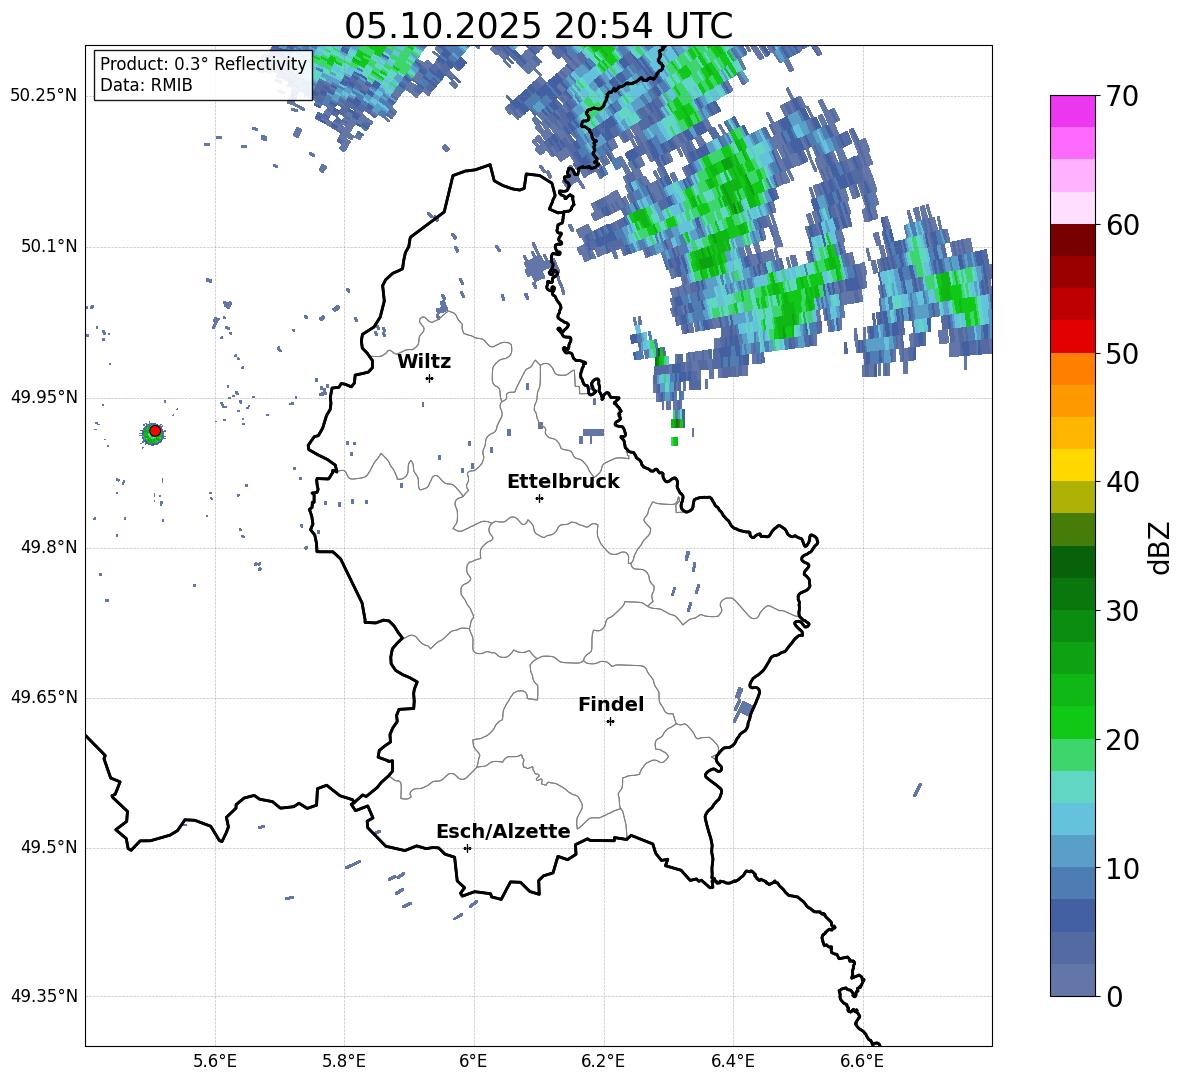Select the Findel city label
1184x1081 pixels.
point(611,704)
